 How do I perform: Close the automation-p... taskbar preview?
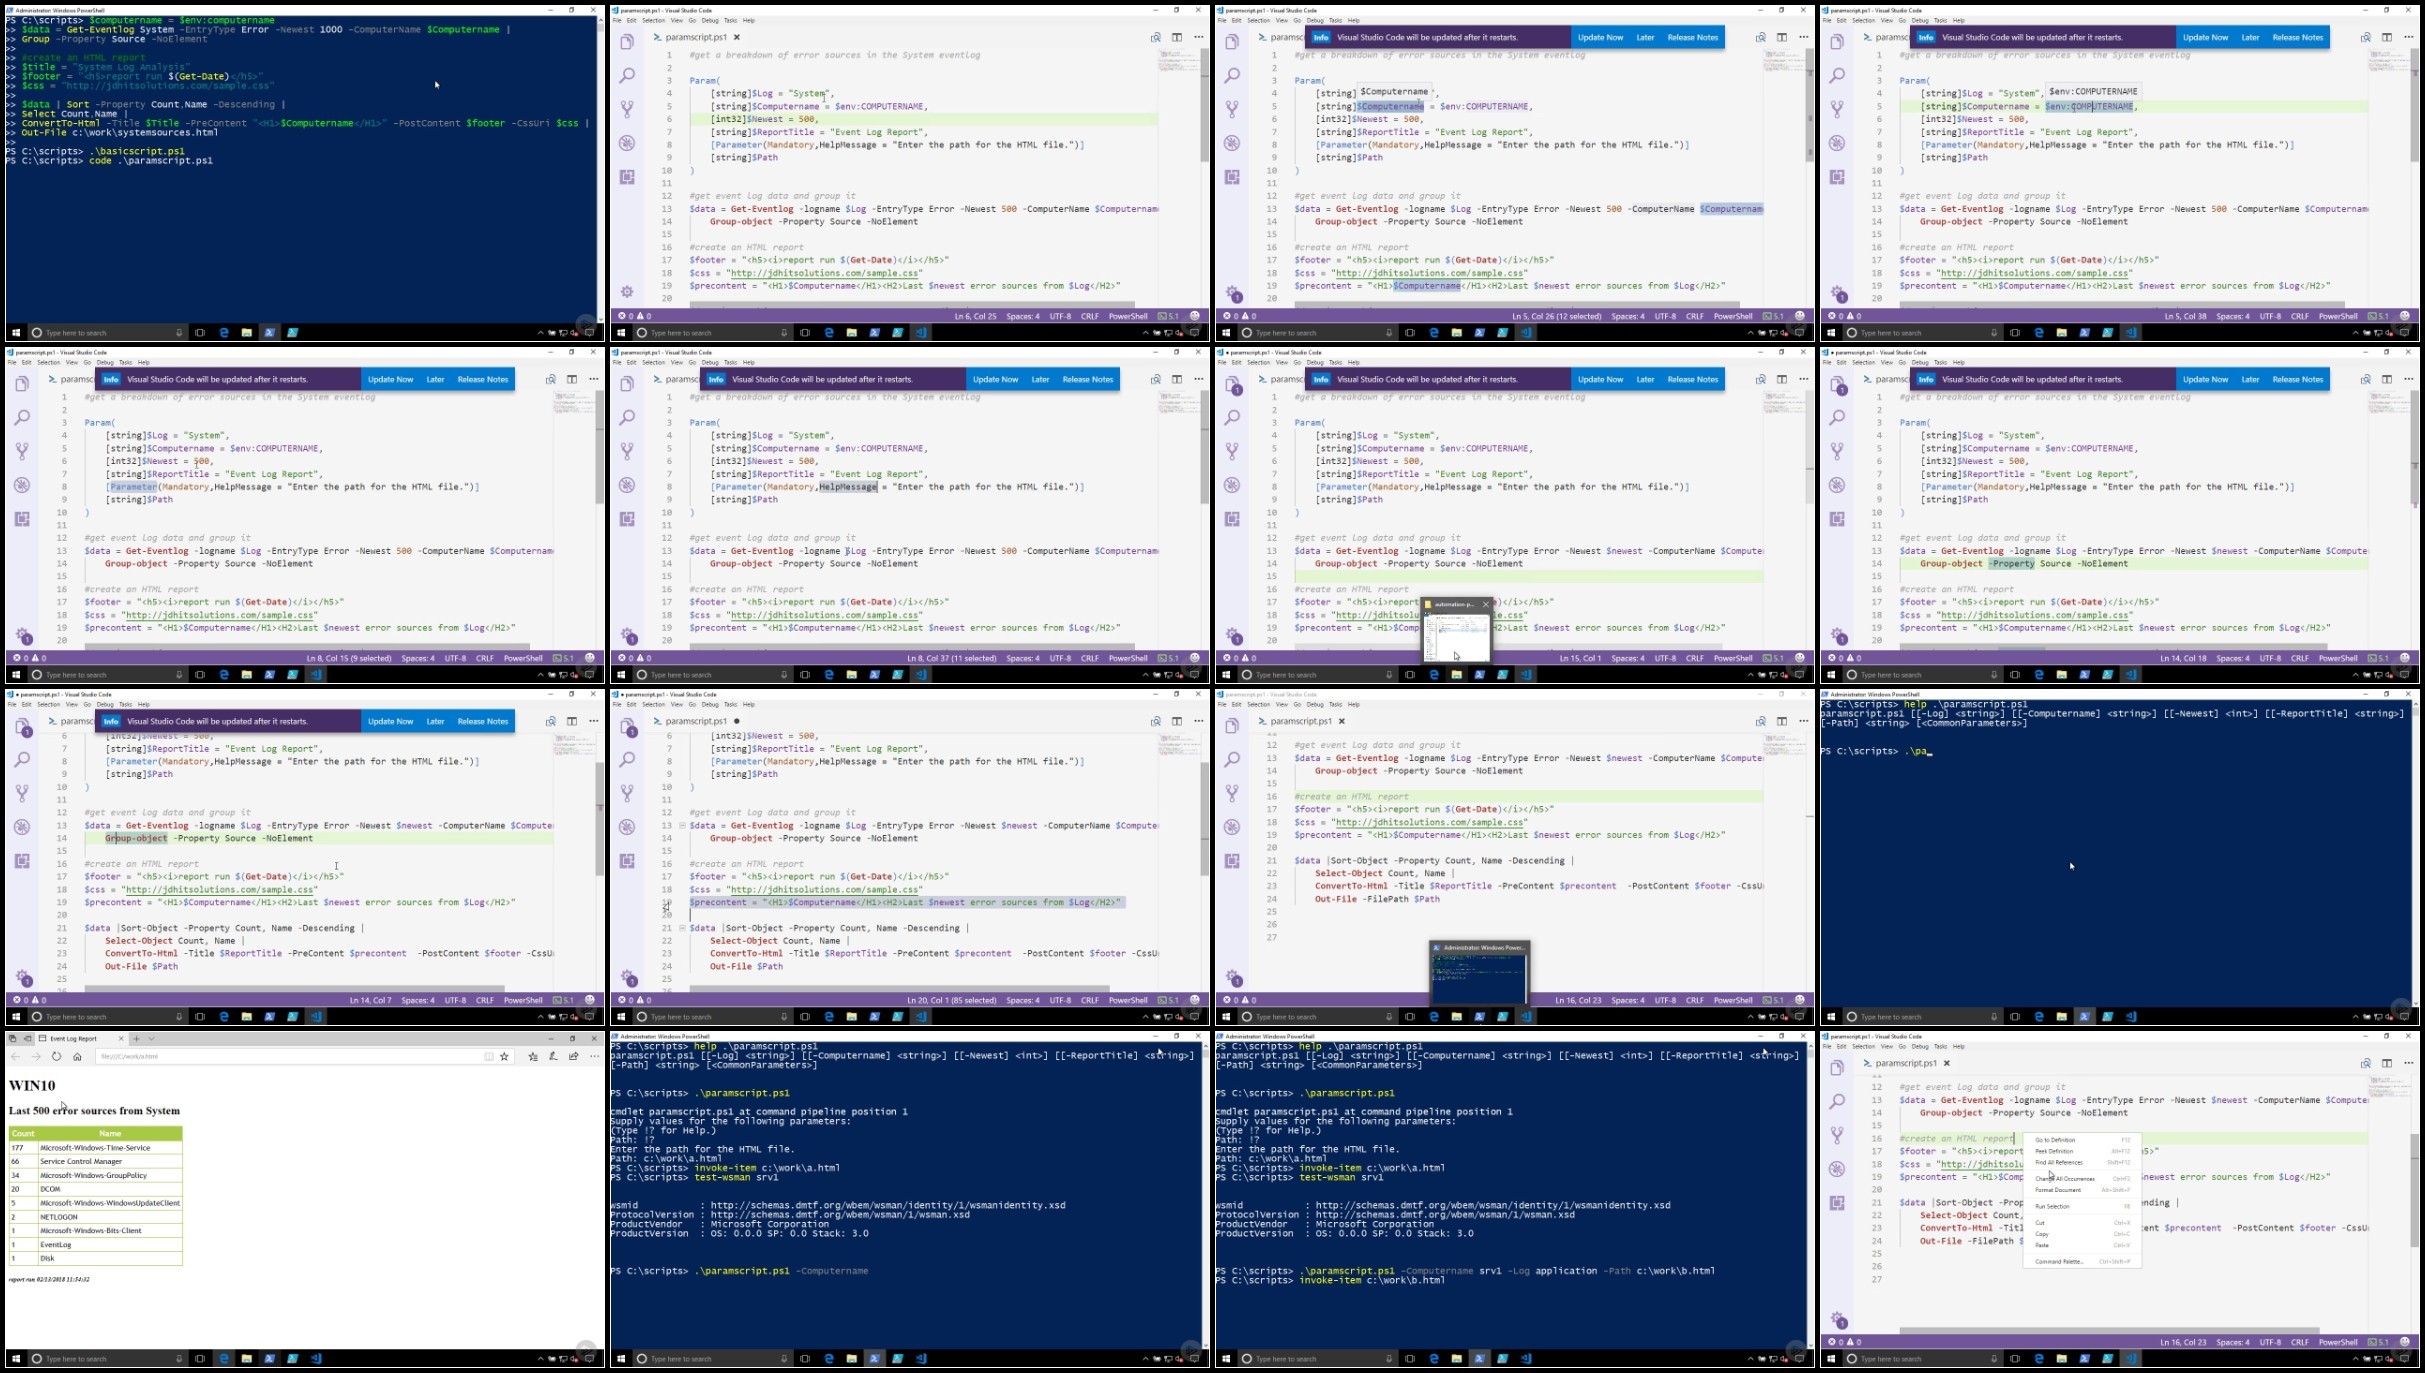[1485, 604]
